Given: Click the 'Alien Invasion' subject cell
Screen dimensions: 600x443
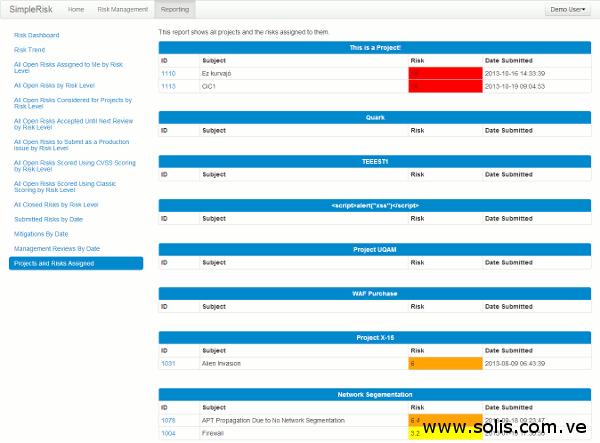Looking at the screenshot, I should (x=304, y=363).
